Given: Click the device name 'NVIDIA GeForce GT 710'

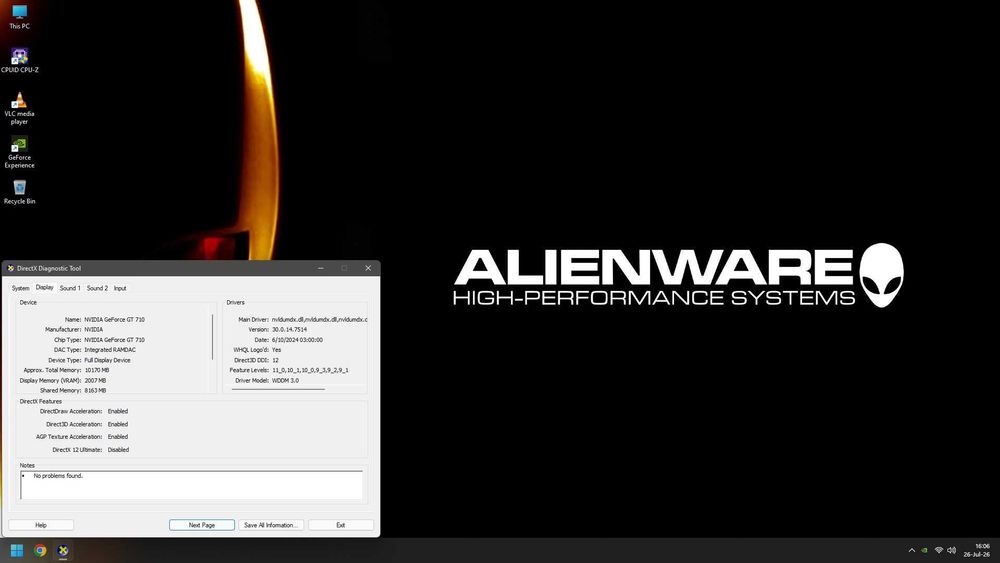Looking at the screenshot, I should [114, 319].
